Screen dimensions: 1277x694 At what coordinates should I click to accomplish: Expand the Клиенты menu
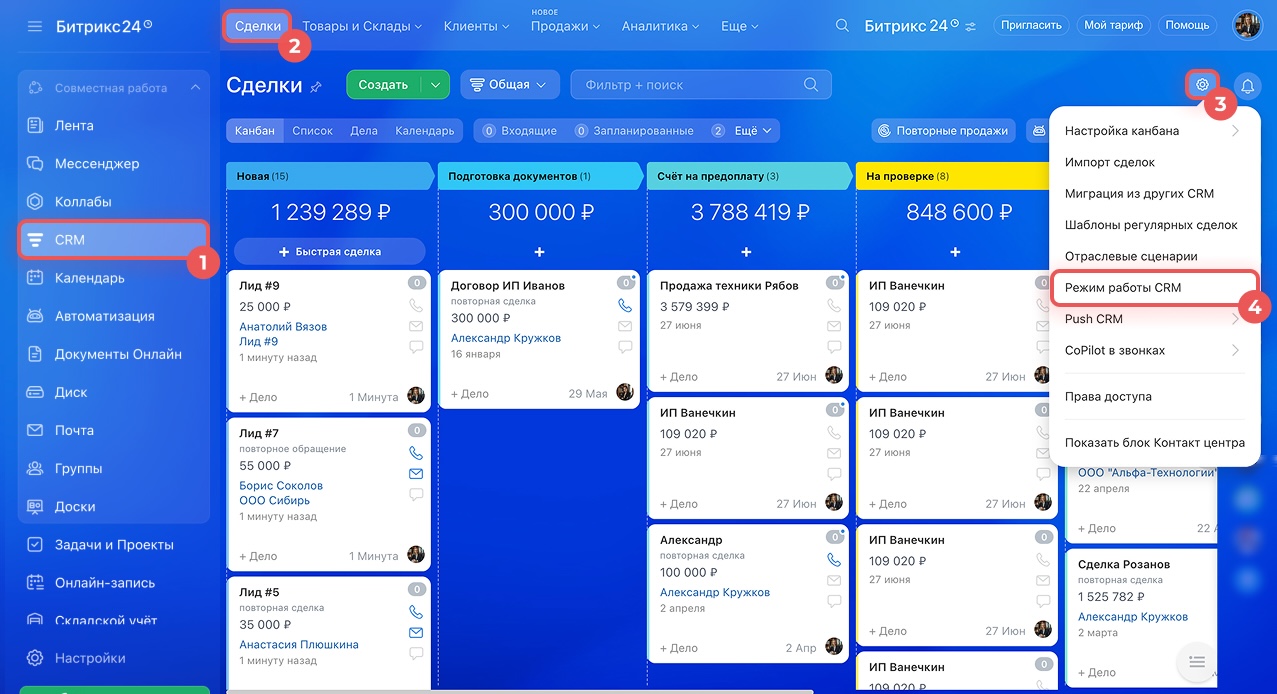click(x=476, y=26)
